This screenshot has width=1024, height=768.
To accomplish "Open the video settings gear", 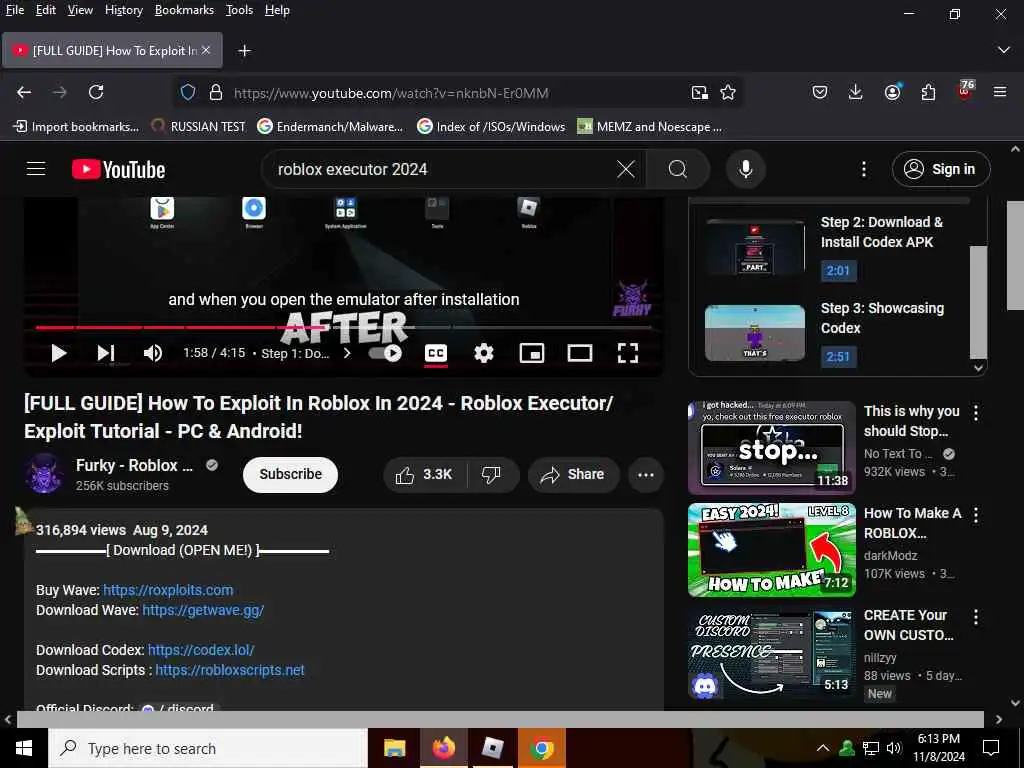I will point(484,353).
